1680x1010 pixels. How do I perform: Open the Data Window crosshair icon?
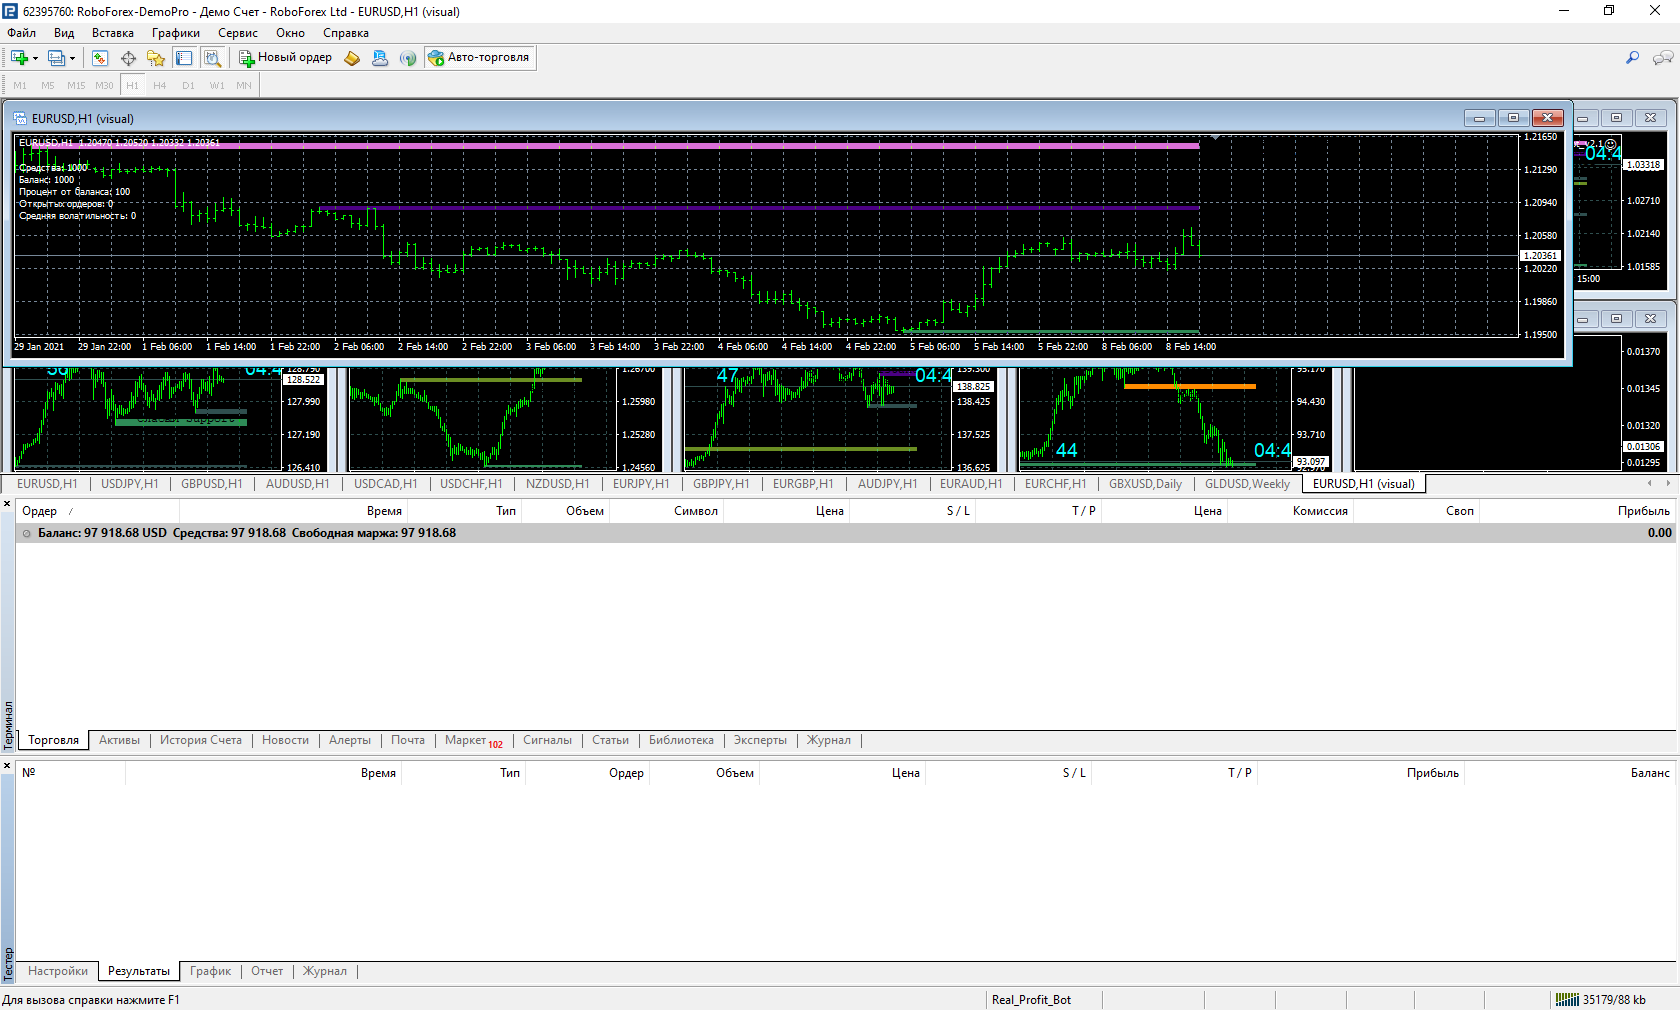(128, 58)
